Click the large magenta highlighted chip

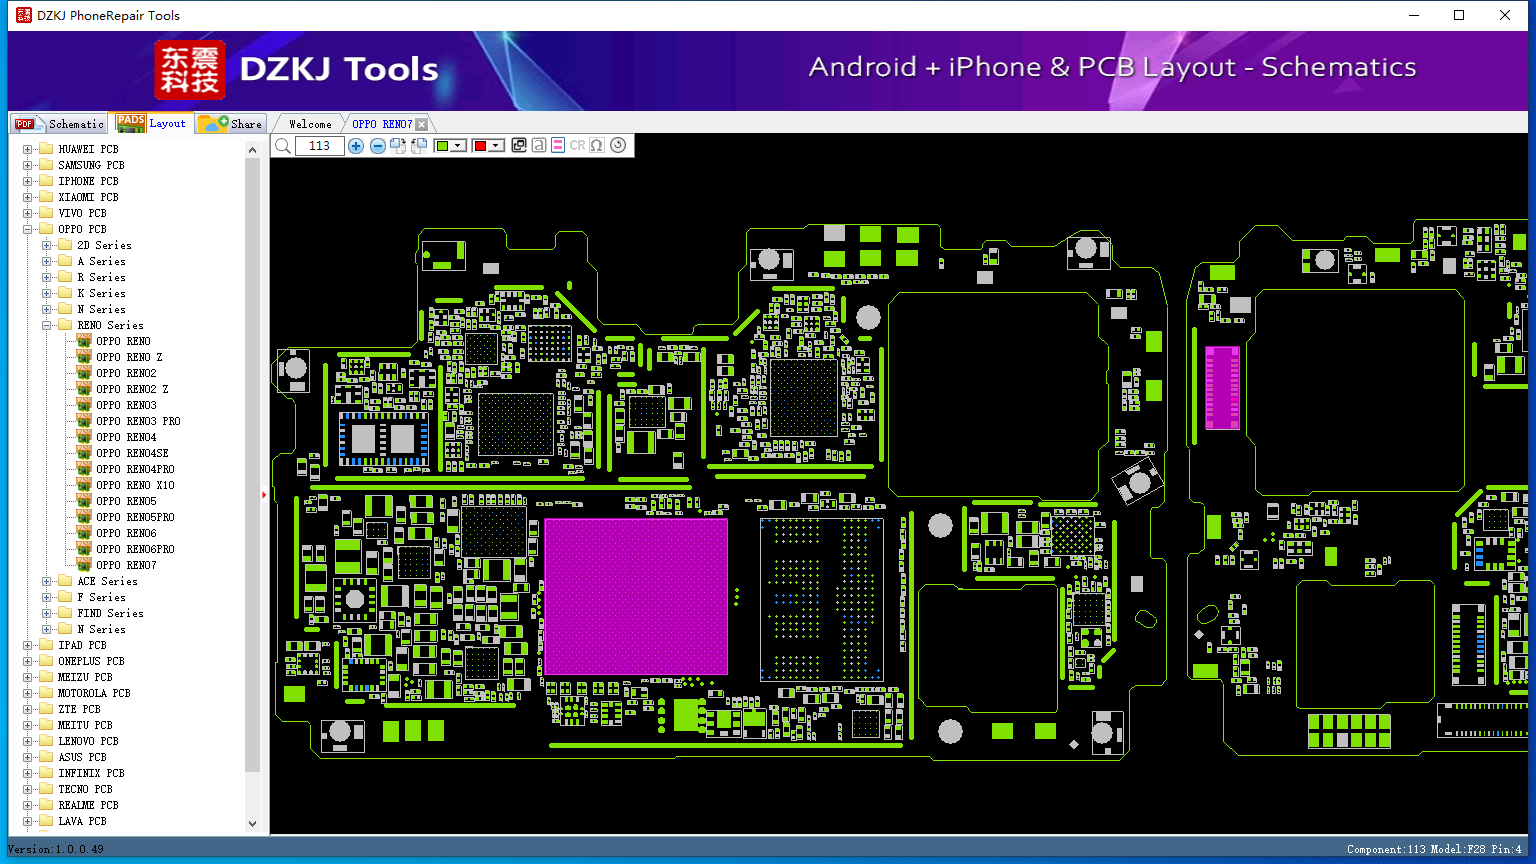tap(636, 596)
